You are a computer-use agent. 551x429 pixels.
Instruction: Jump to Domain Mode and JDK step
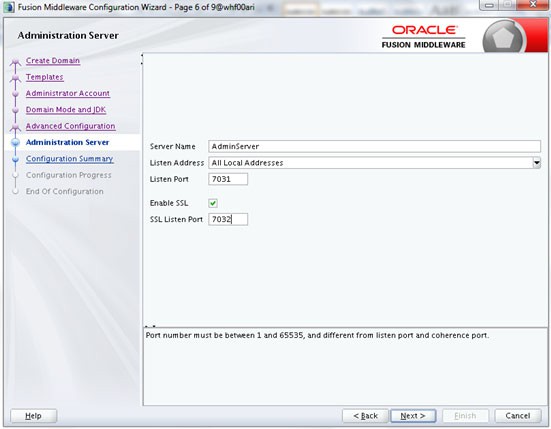66,110
